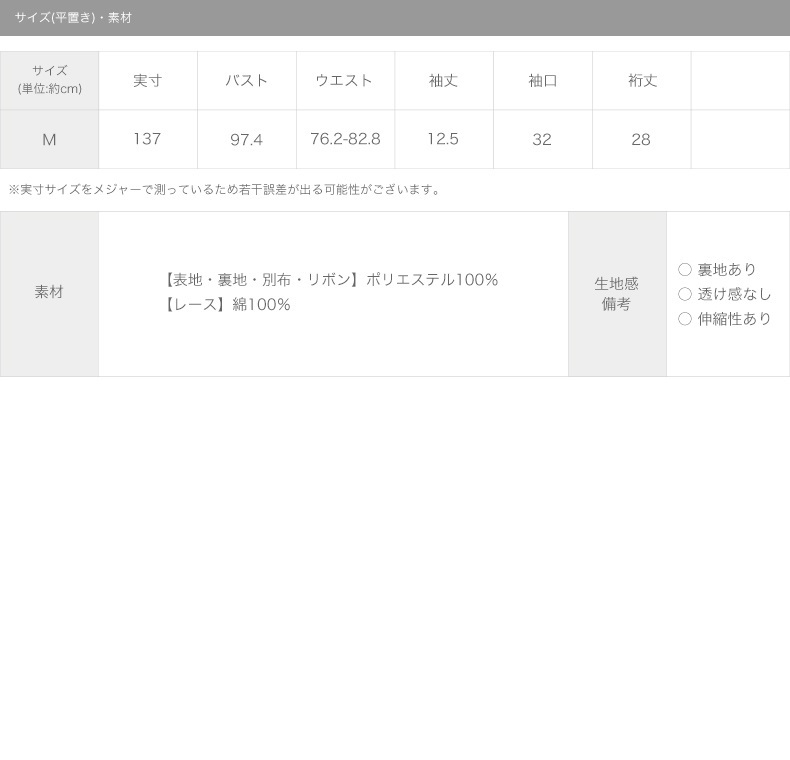Click the サイズ(平置き)・素材 header bar
The image size is (790, 760).
[x=395, y=18]
